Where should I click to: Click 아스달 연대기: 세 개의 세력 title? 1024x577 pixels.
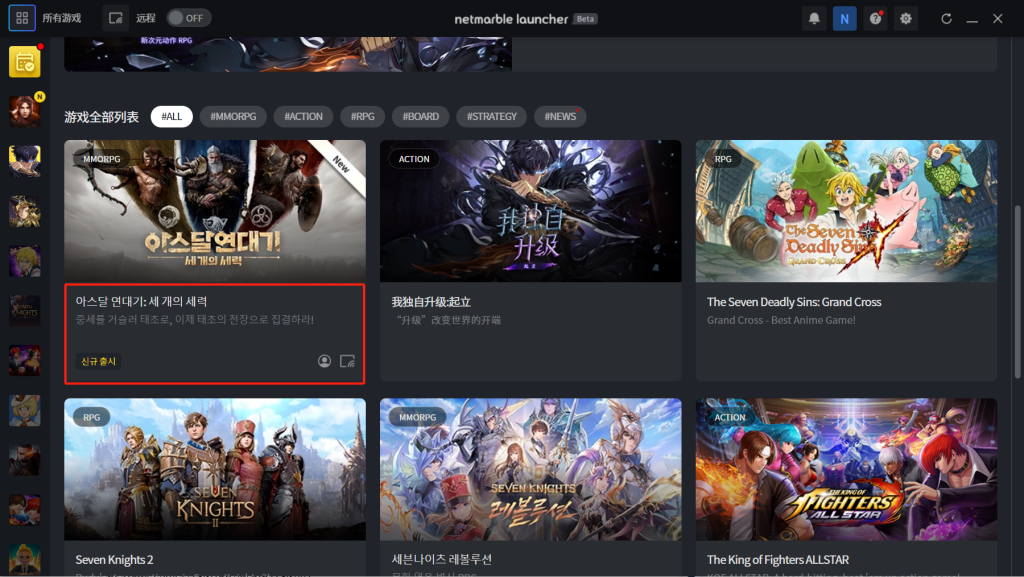tap(141, 302)
